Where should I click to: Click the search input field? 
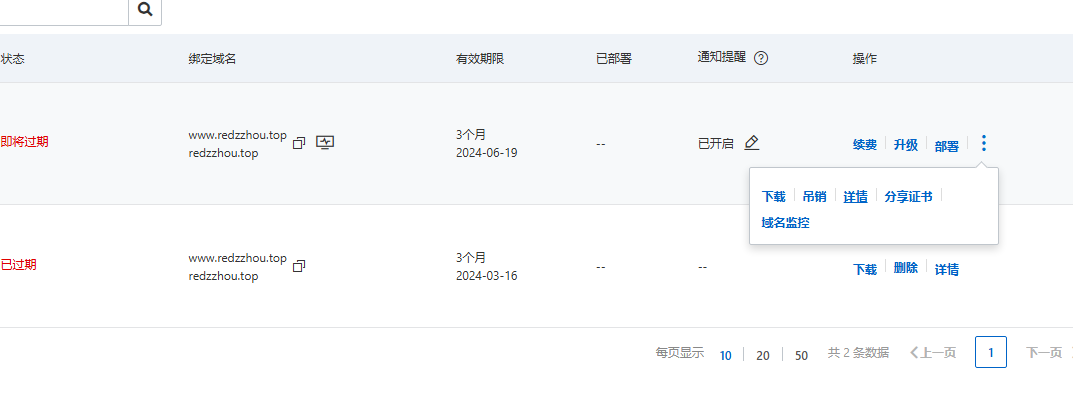pos(64,10)
